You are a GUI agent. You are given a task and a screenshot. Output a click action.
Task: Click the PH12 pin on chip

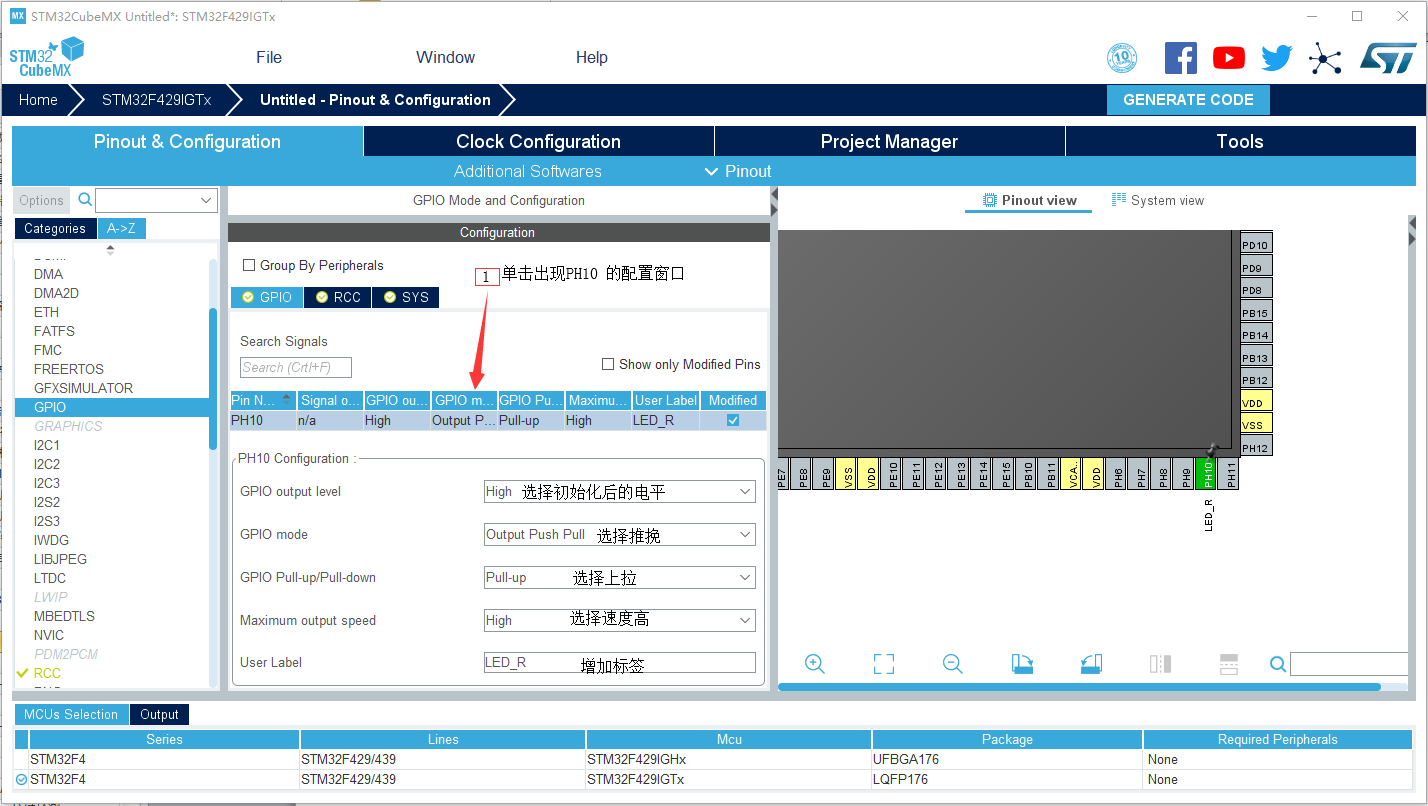(1255, 447)
